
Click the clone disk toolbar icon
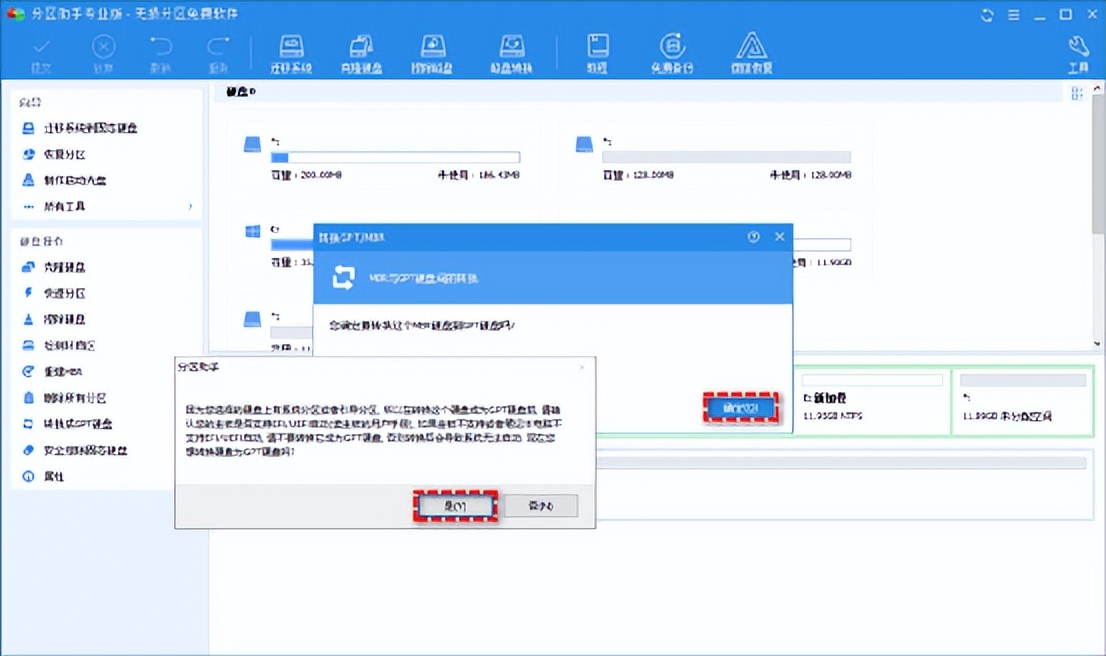coord(361,52)
